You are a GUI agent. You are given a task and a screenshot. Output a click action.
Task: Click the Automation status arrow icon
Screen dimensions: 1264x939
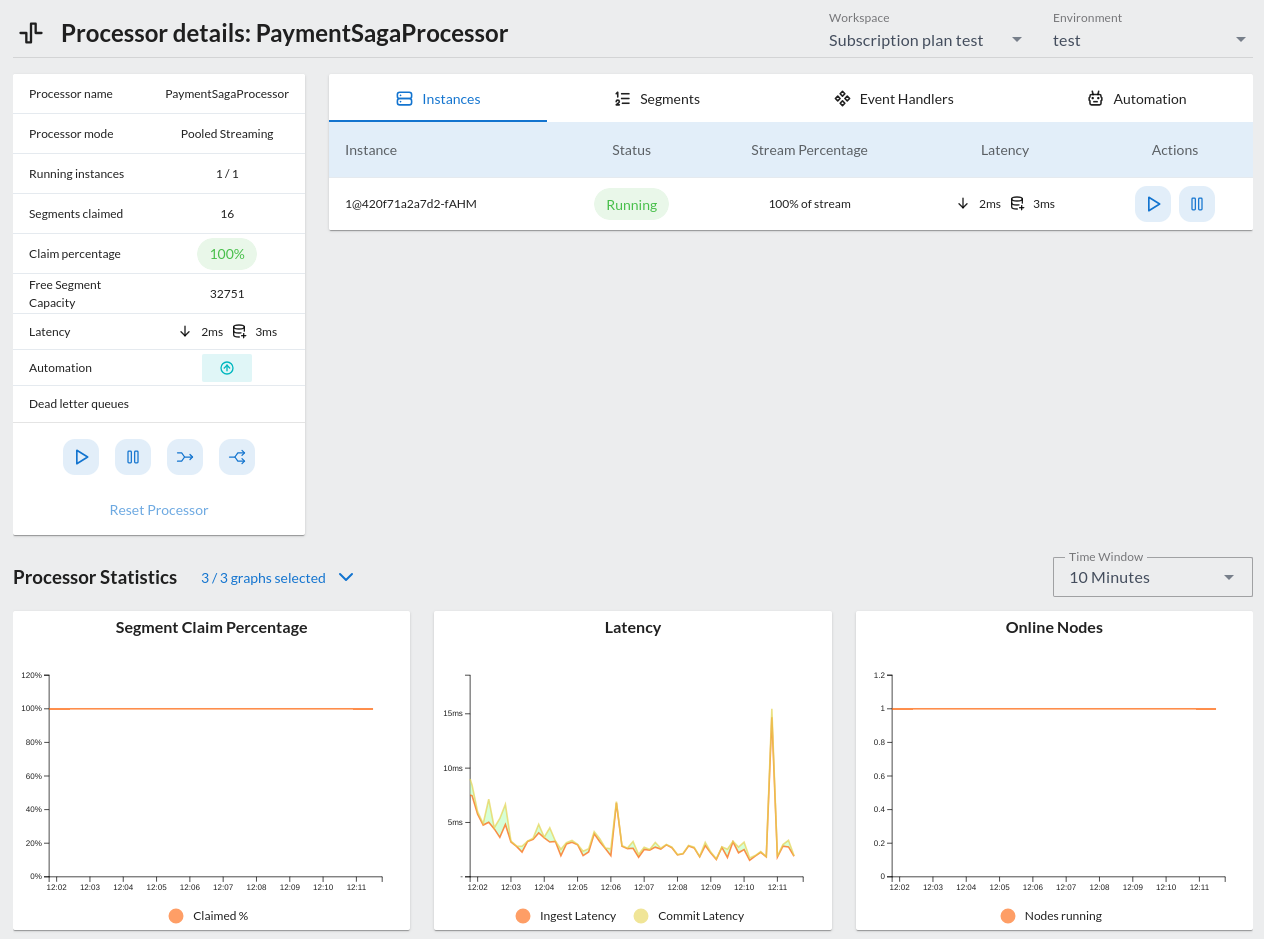point(227,368)
